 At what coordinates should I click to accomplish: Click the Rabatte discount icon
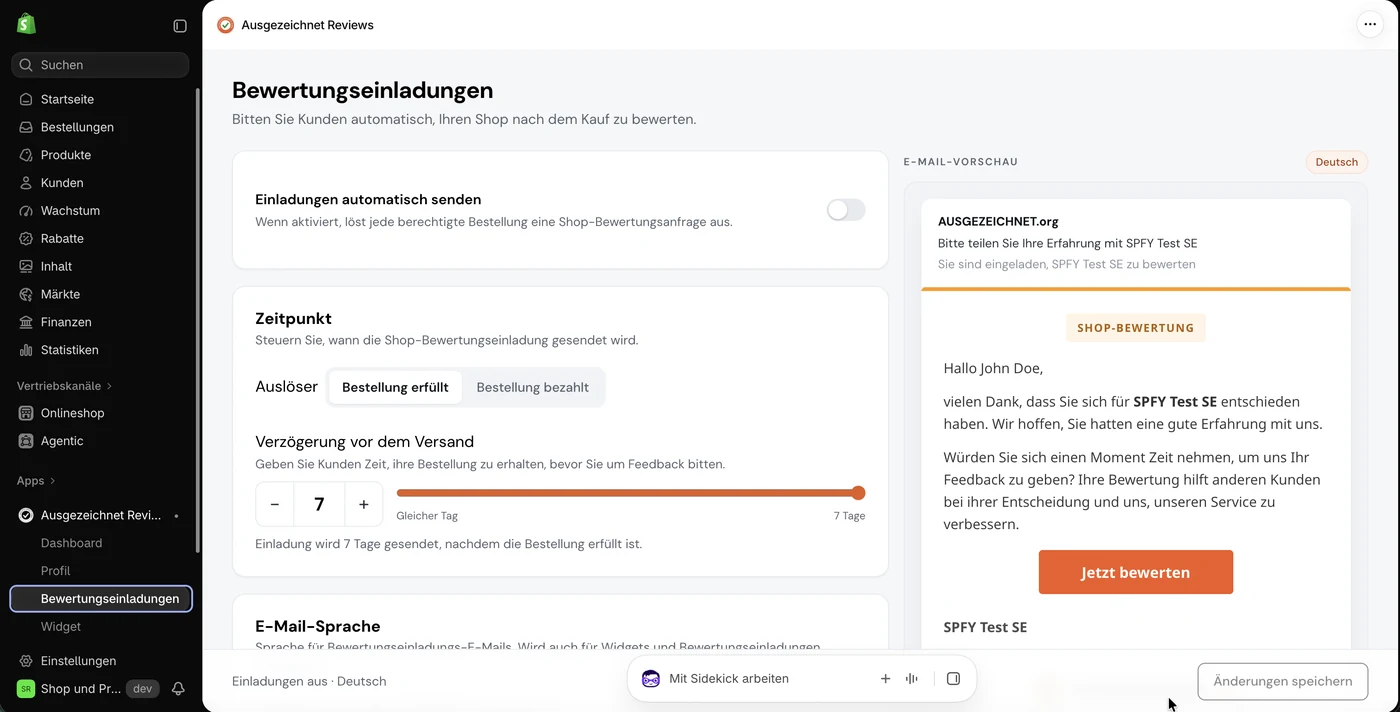coord(26,239)
